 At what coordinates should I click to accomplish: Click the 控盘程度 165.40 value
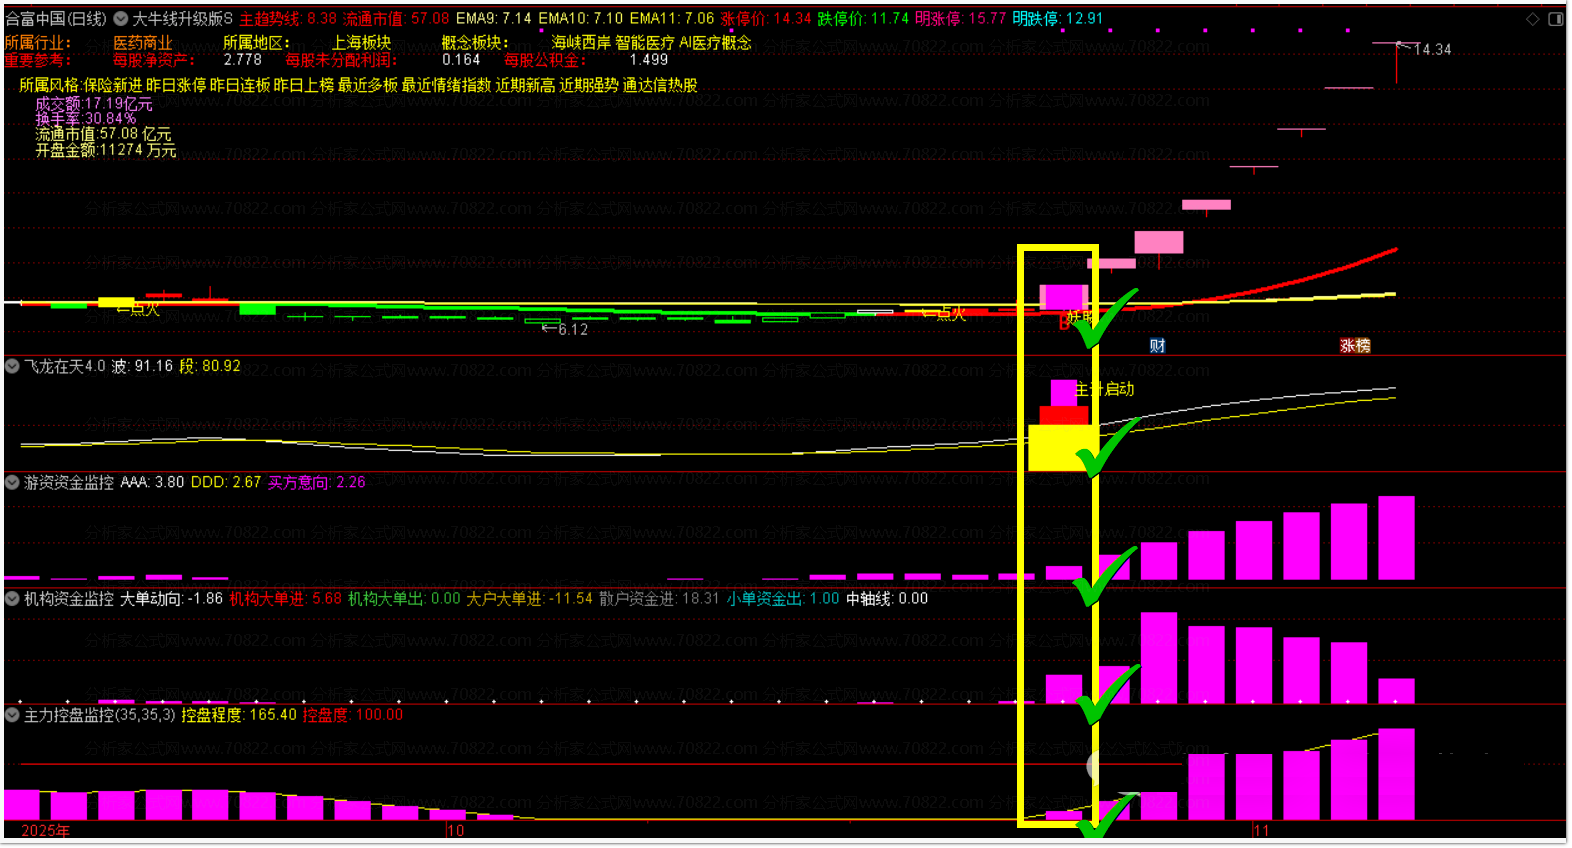(239, 714)
